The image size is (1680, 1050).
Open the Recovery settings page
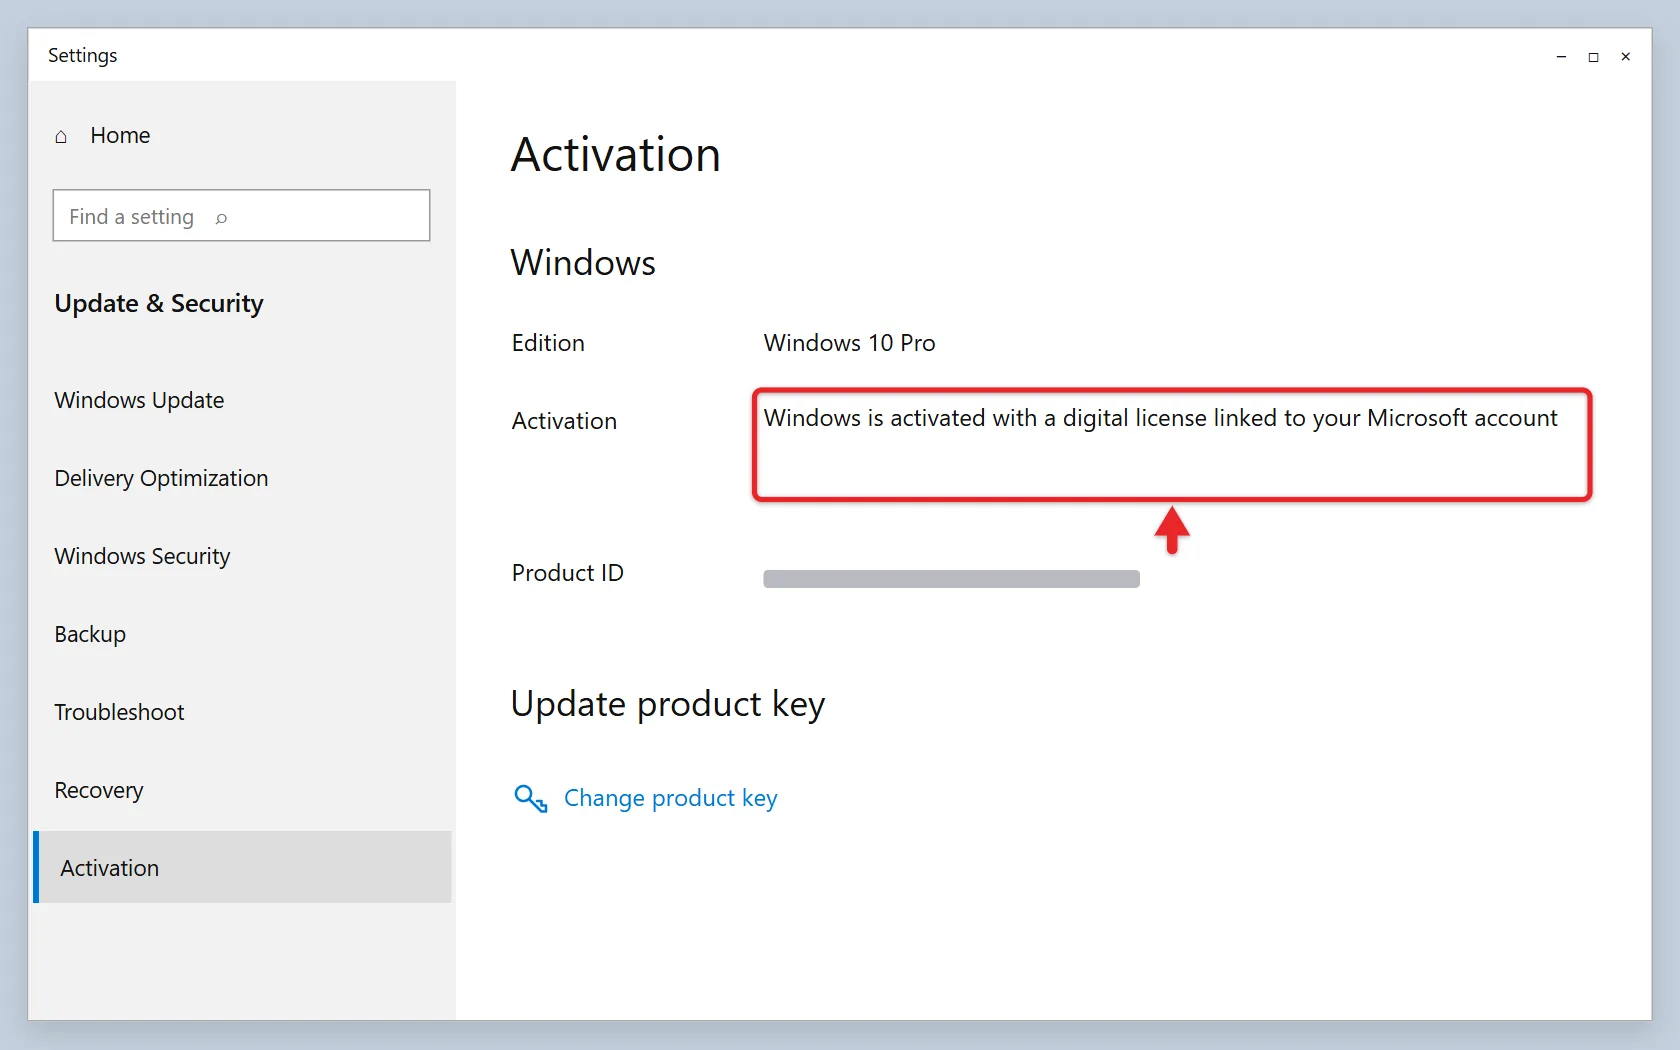coord(99,790)
